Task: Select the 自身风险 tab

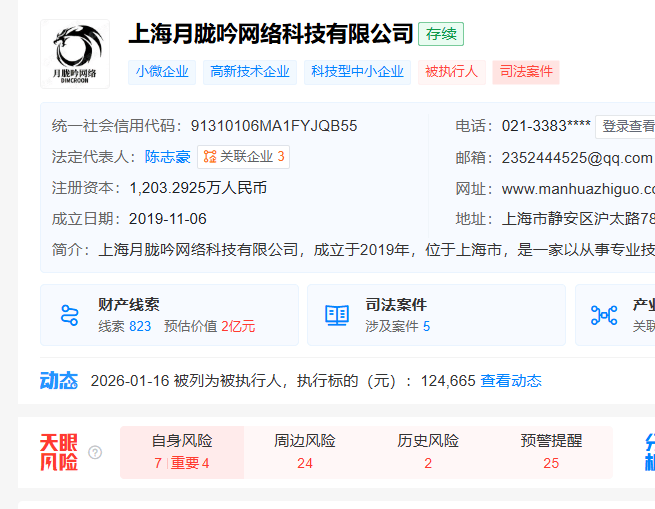Action: 182,452
